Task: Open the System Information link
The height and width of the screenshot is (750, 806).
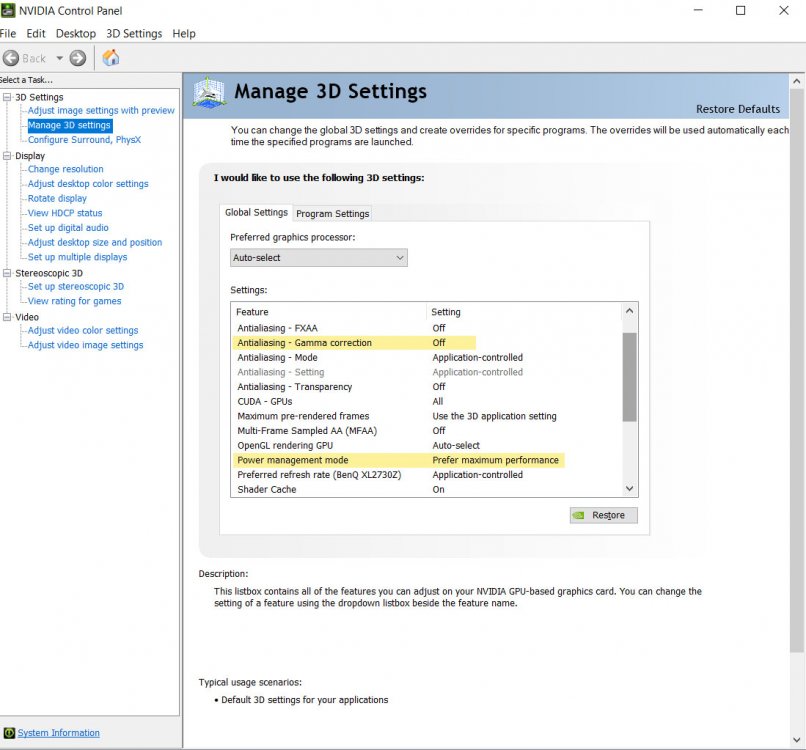Action: pos(58,733)
